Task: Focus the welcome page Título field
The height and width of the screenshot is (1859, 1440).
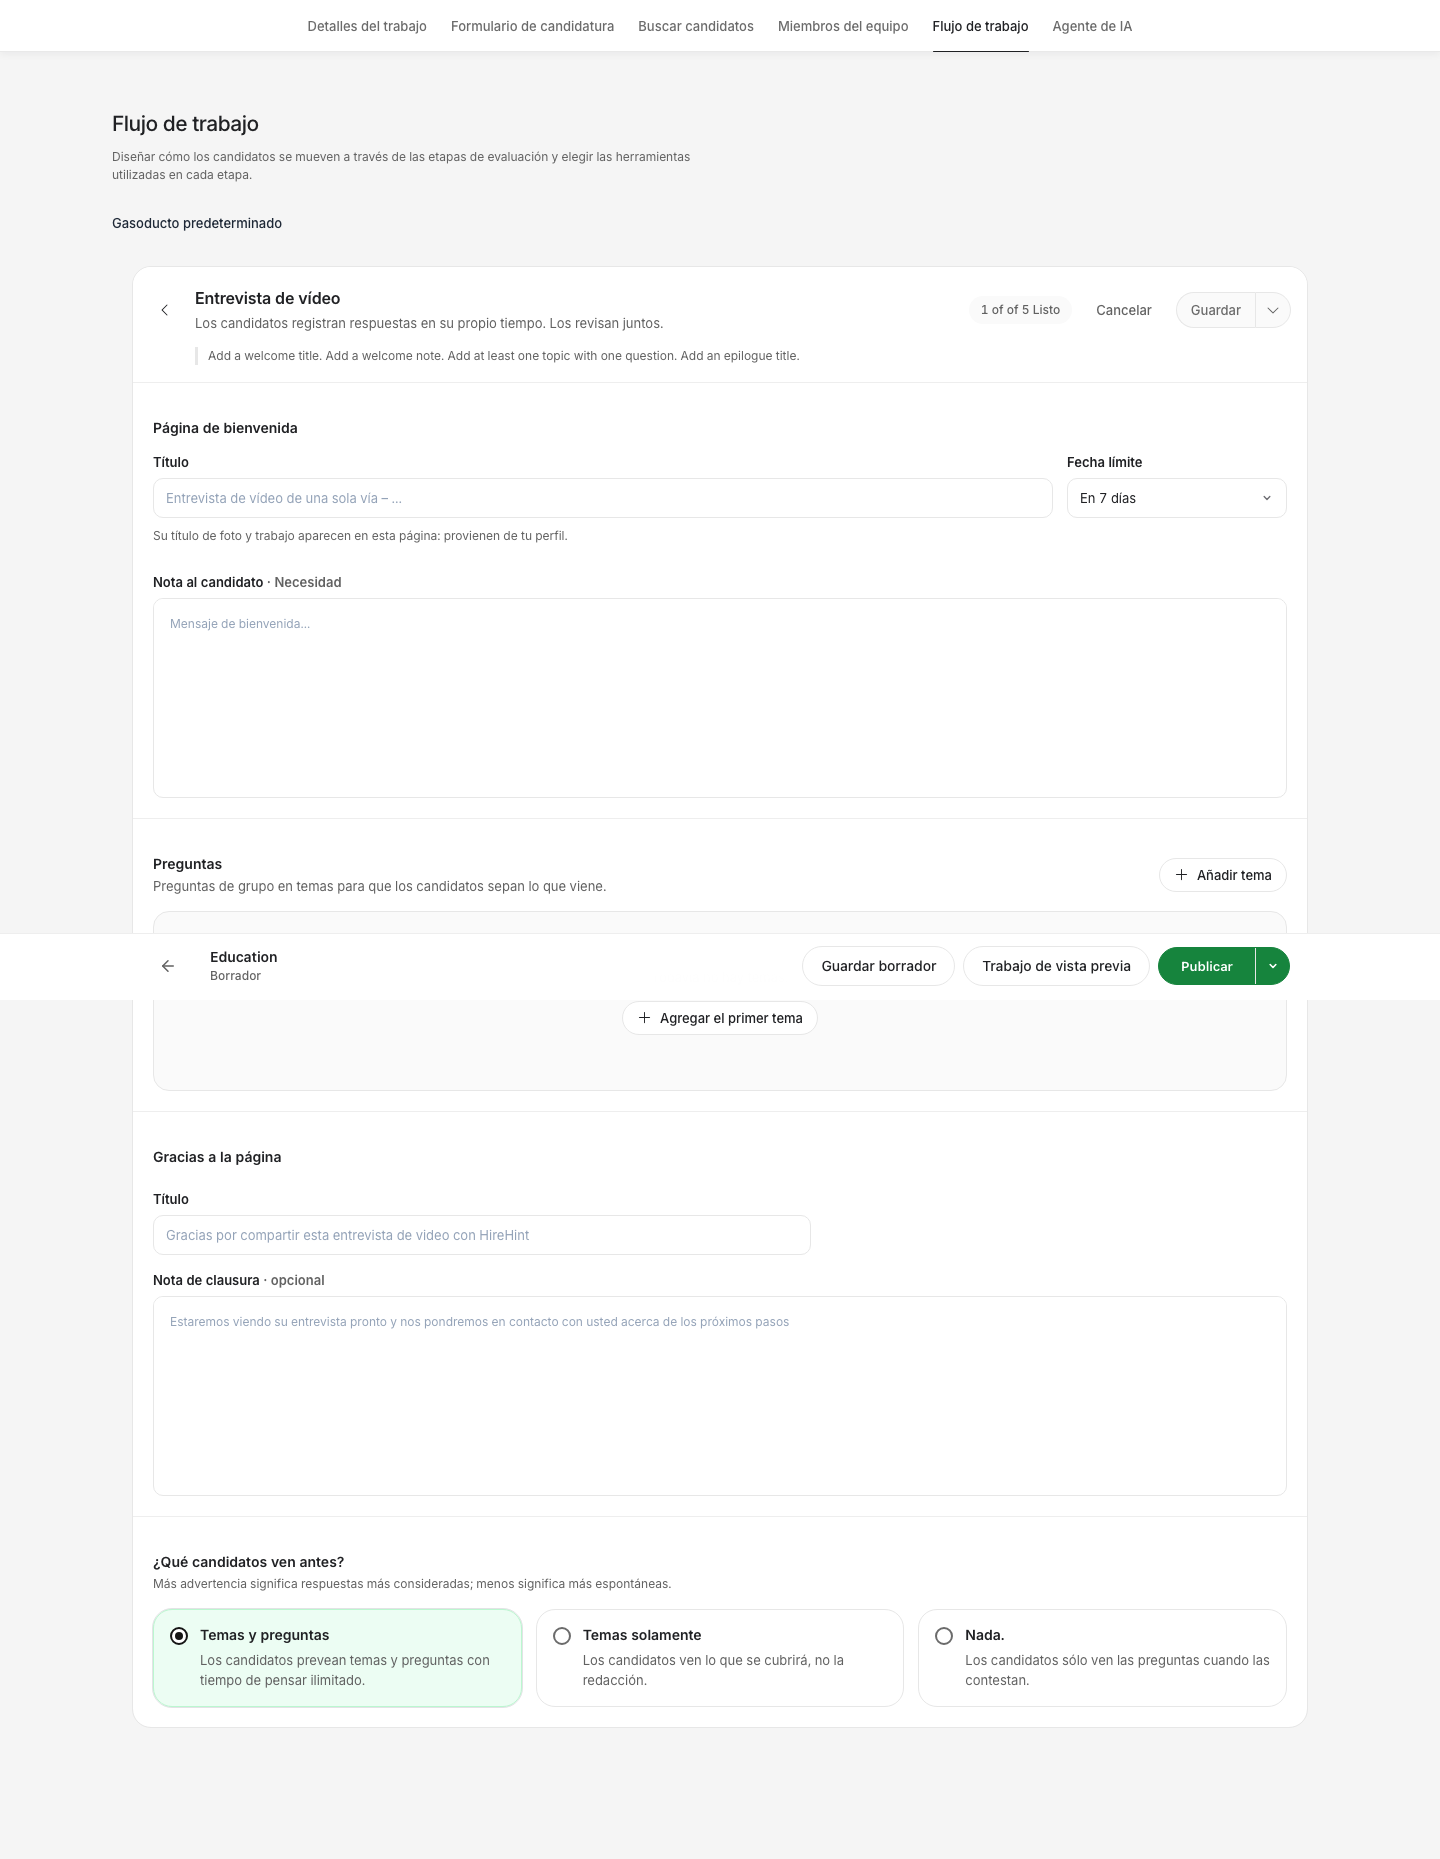Action: pos(602,498)
